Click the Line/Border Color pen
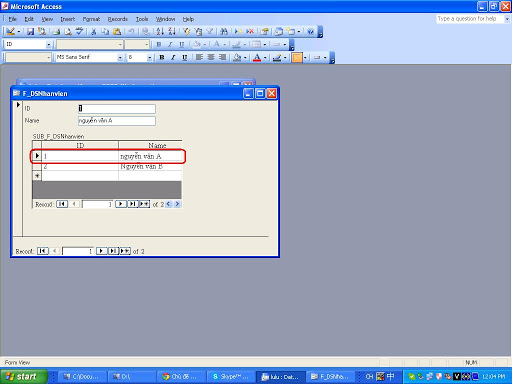Screen dimensions: 512x384 [x=277, y=57]
